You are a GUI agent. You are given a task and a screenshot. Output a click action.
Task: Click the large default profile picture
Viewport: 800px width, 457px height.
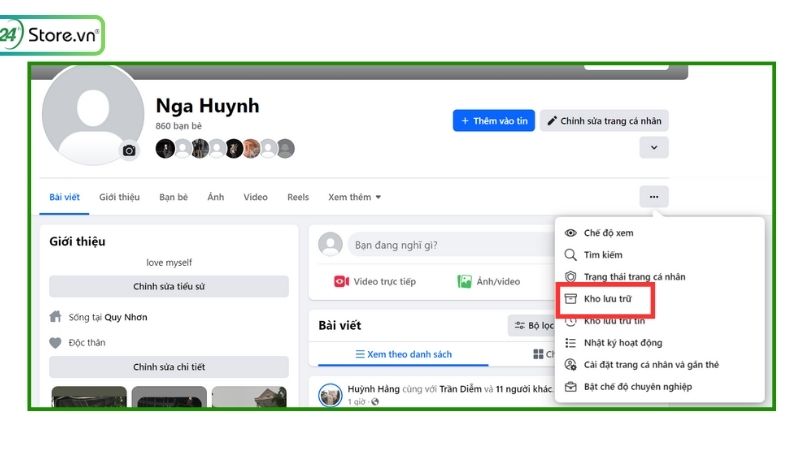pos(93,115)
